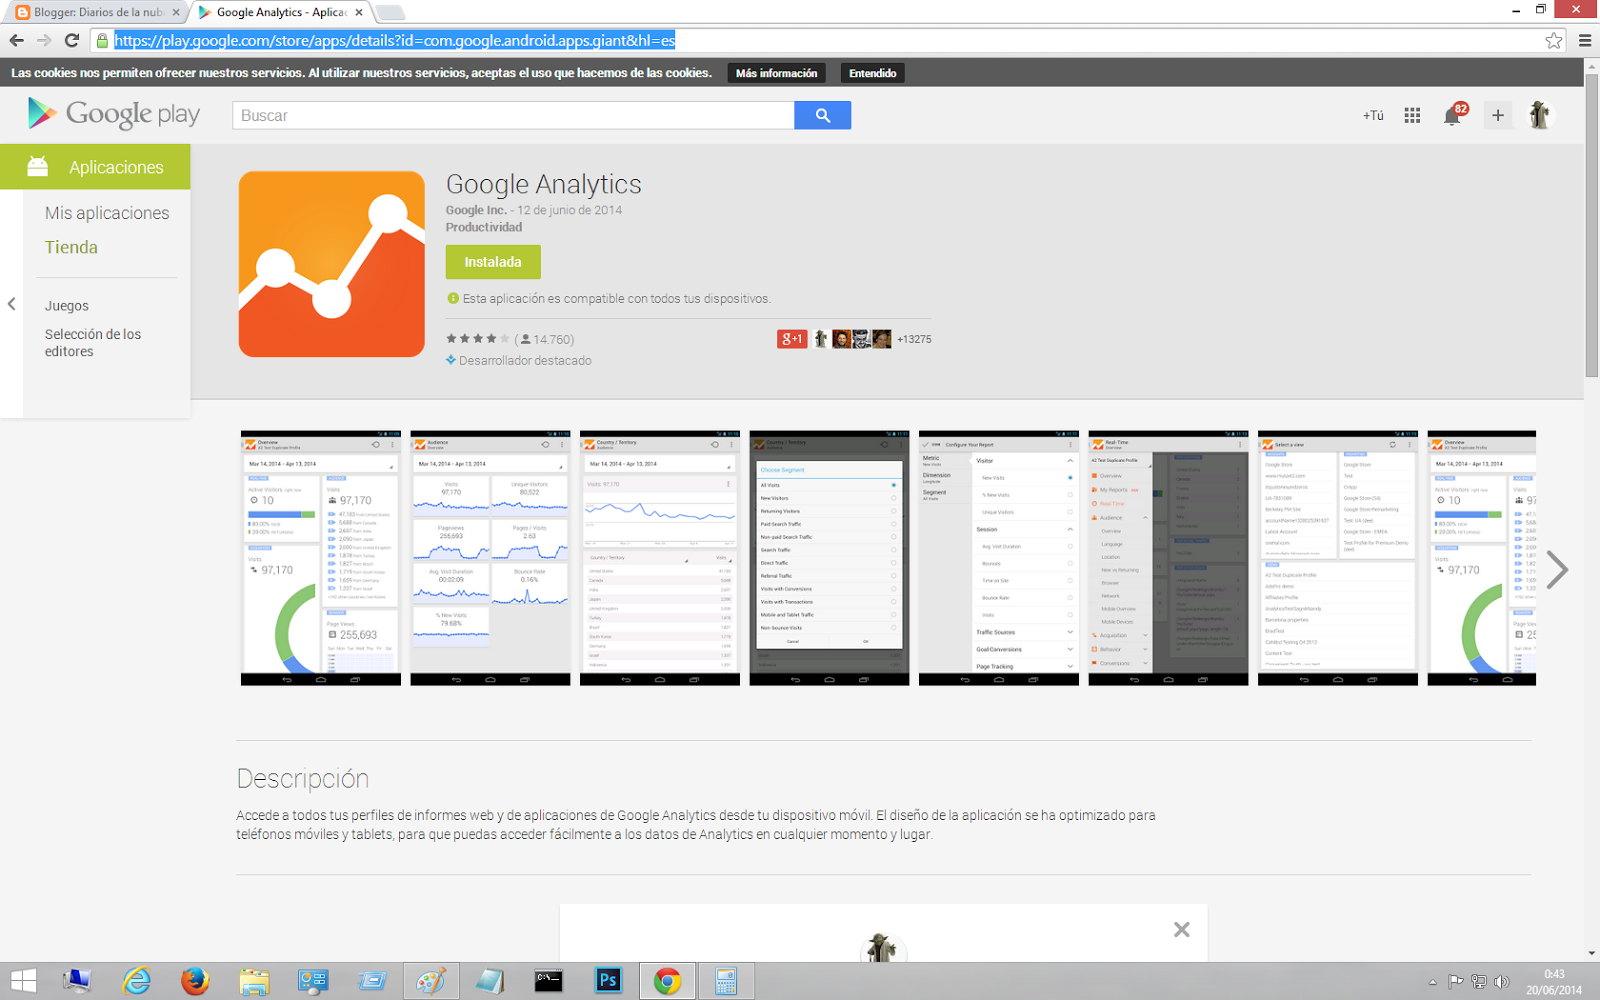Close the Blogger tab
Screen dimensions: 1600x1000
pyautogui.click(x=176, y=12)
